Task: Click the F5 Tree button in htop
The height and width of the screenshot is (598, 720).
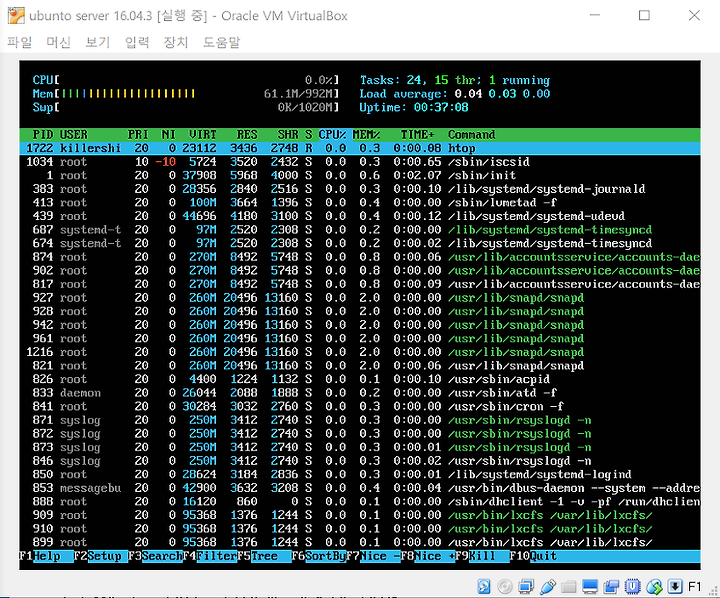Action: 264,556
